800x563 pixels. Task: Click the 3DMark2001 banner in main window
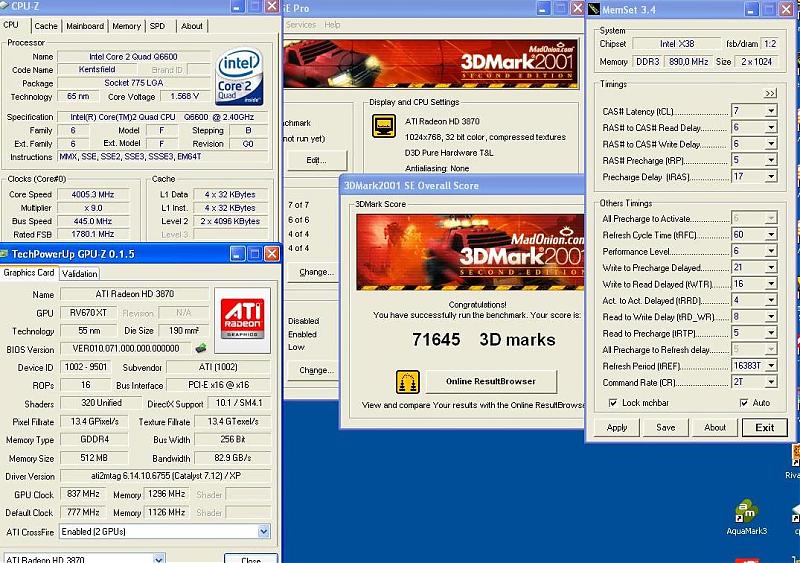coord(431,64)
